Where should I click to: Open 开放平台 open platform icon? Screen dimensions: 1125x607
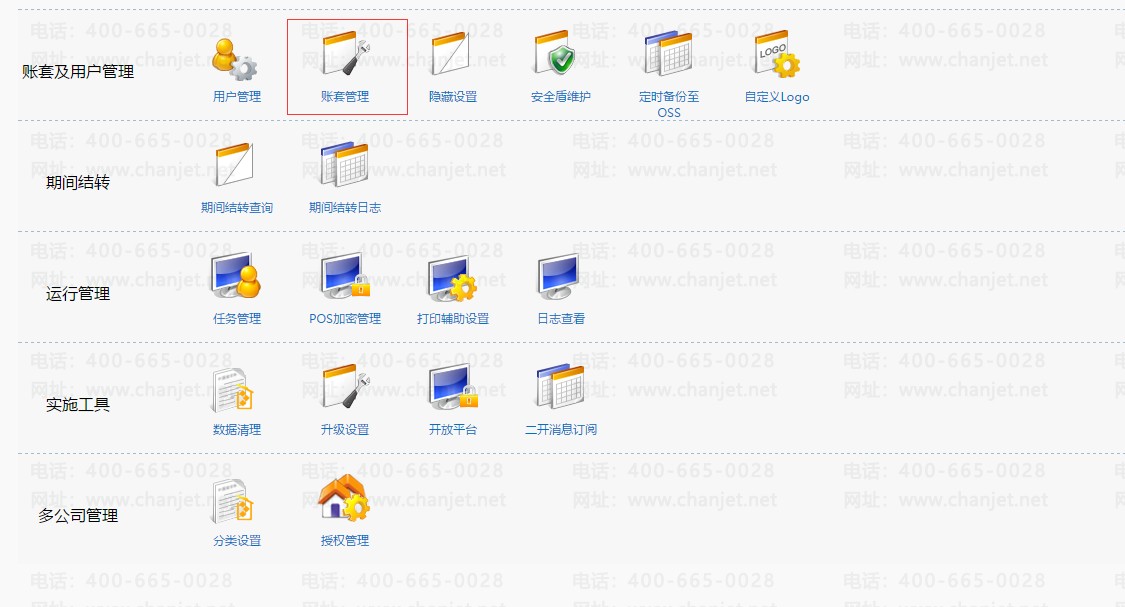(x=453, y=387)
